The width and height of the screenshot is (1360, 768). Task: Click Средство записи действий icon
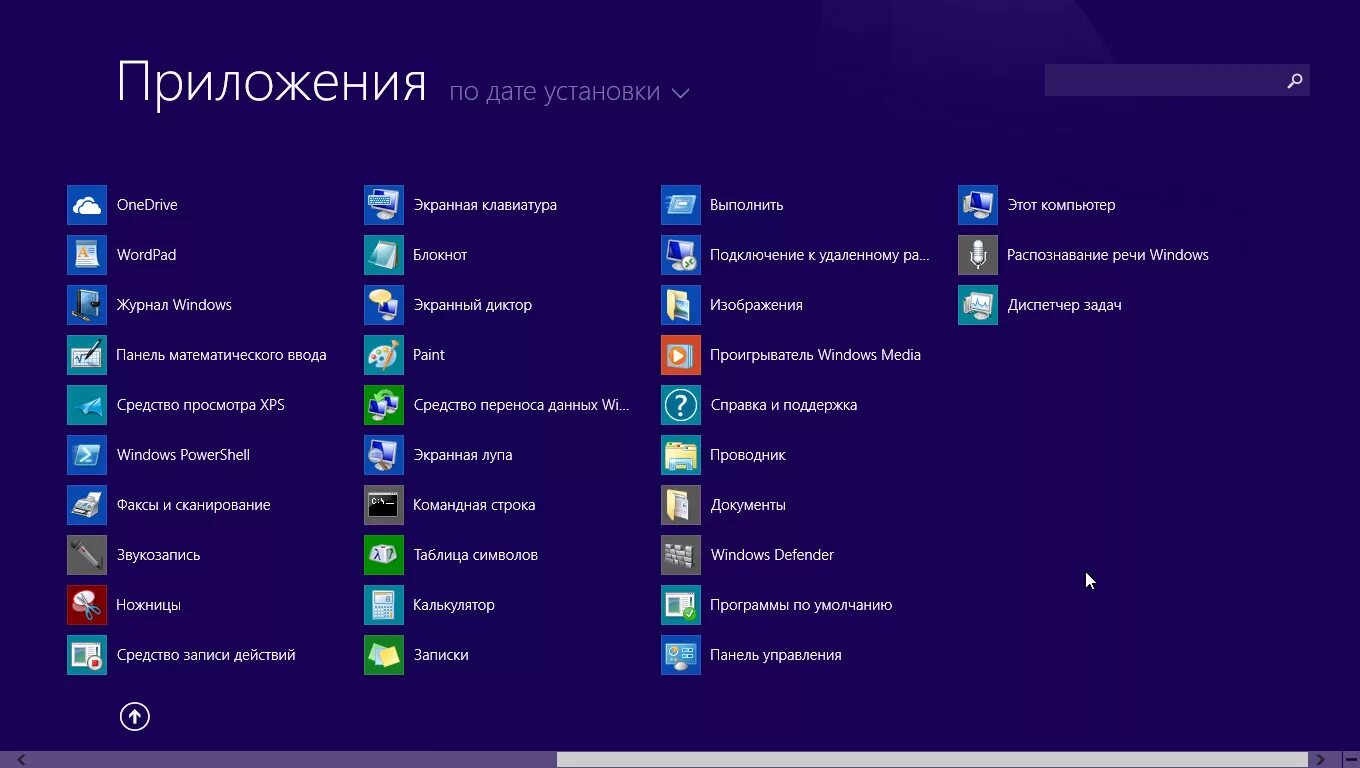click(x=87, y=655)
